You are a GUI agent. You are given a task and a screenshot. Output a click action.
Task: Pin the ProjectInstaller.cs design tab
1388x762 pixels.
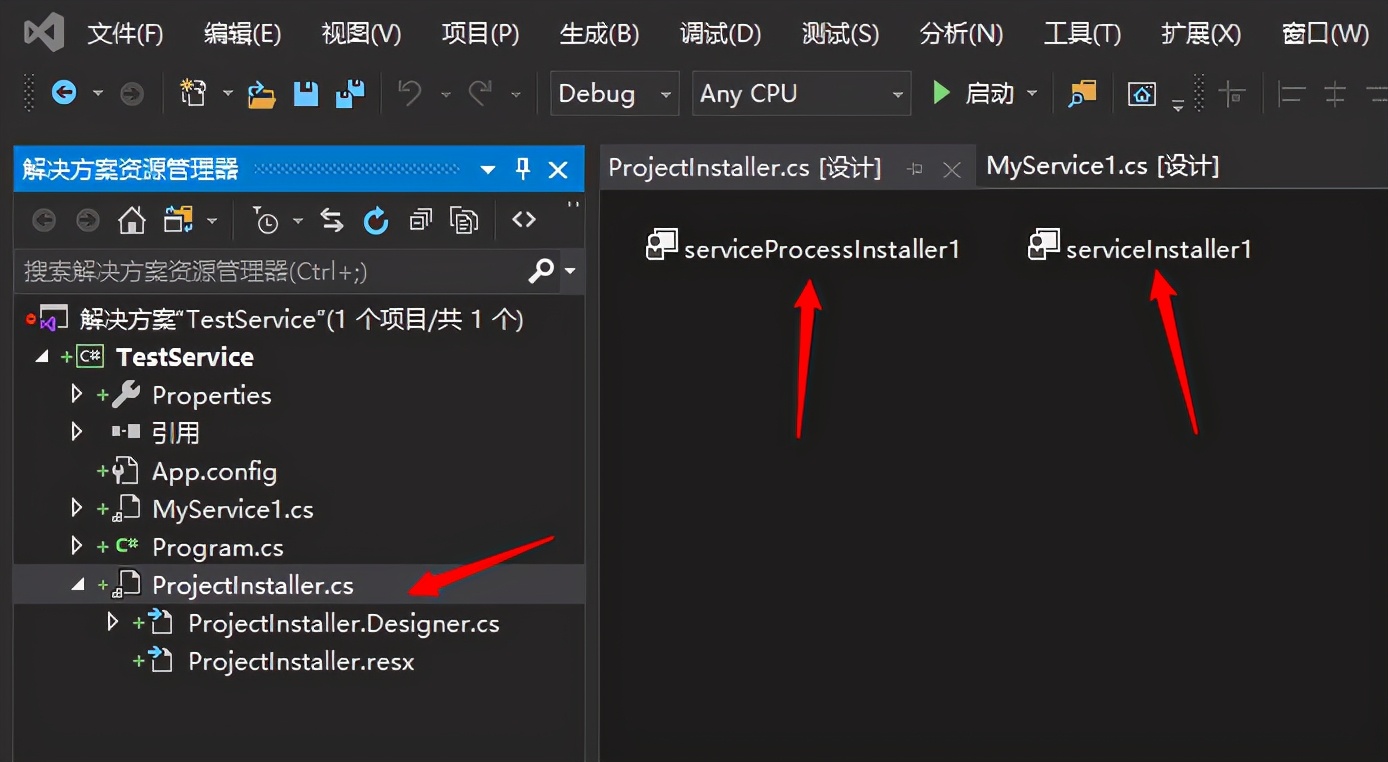click(914, 170)
